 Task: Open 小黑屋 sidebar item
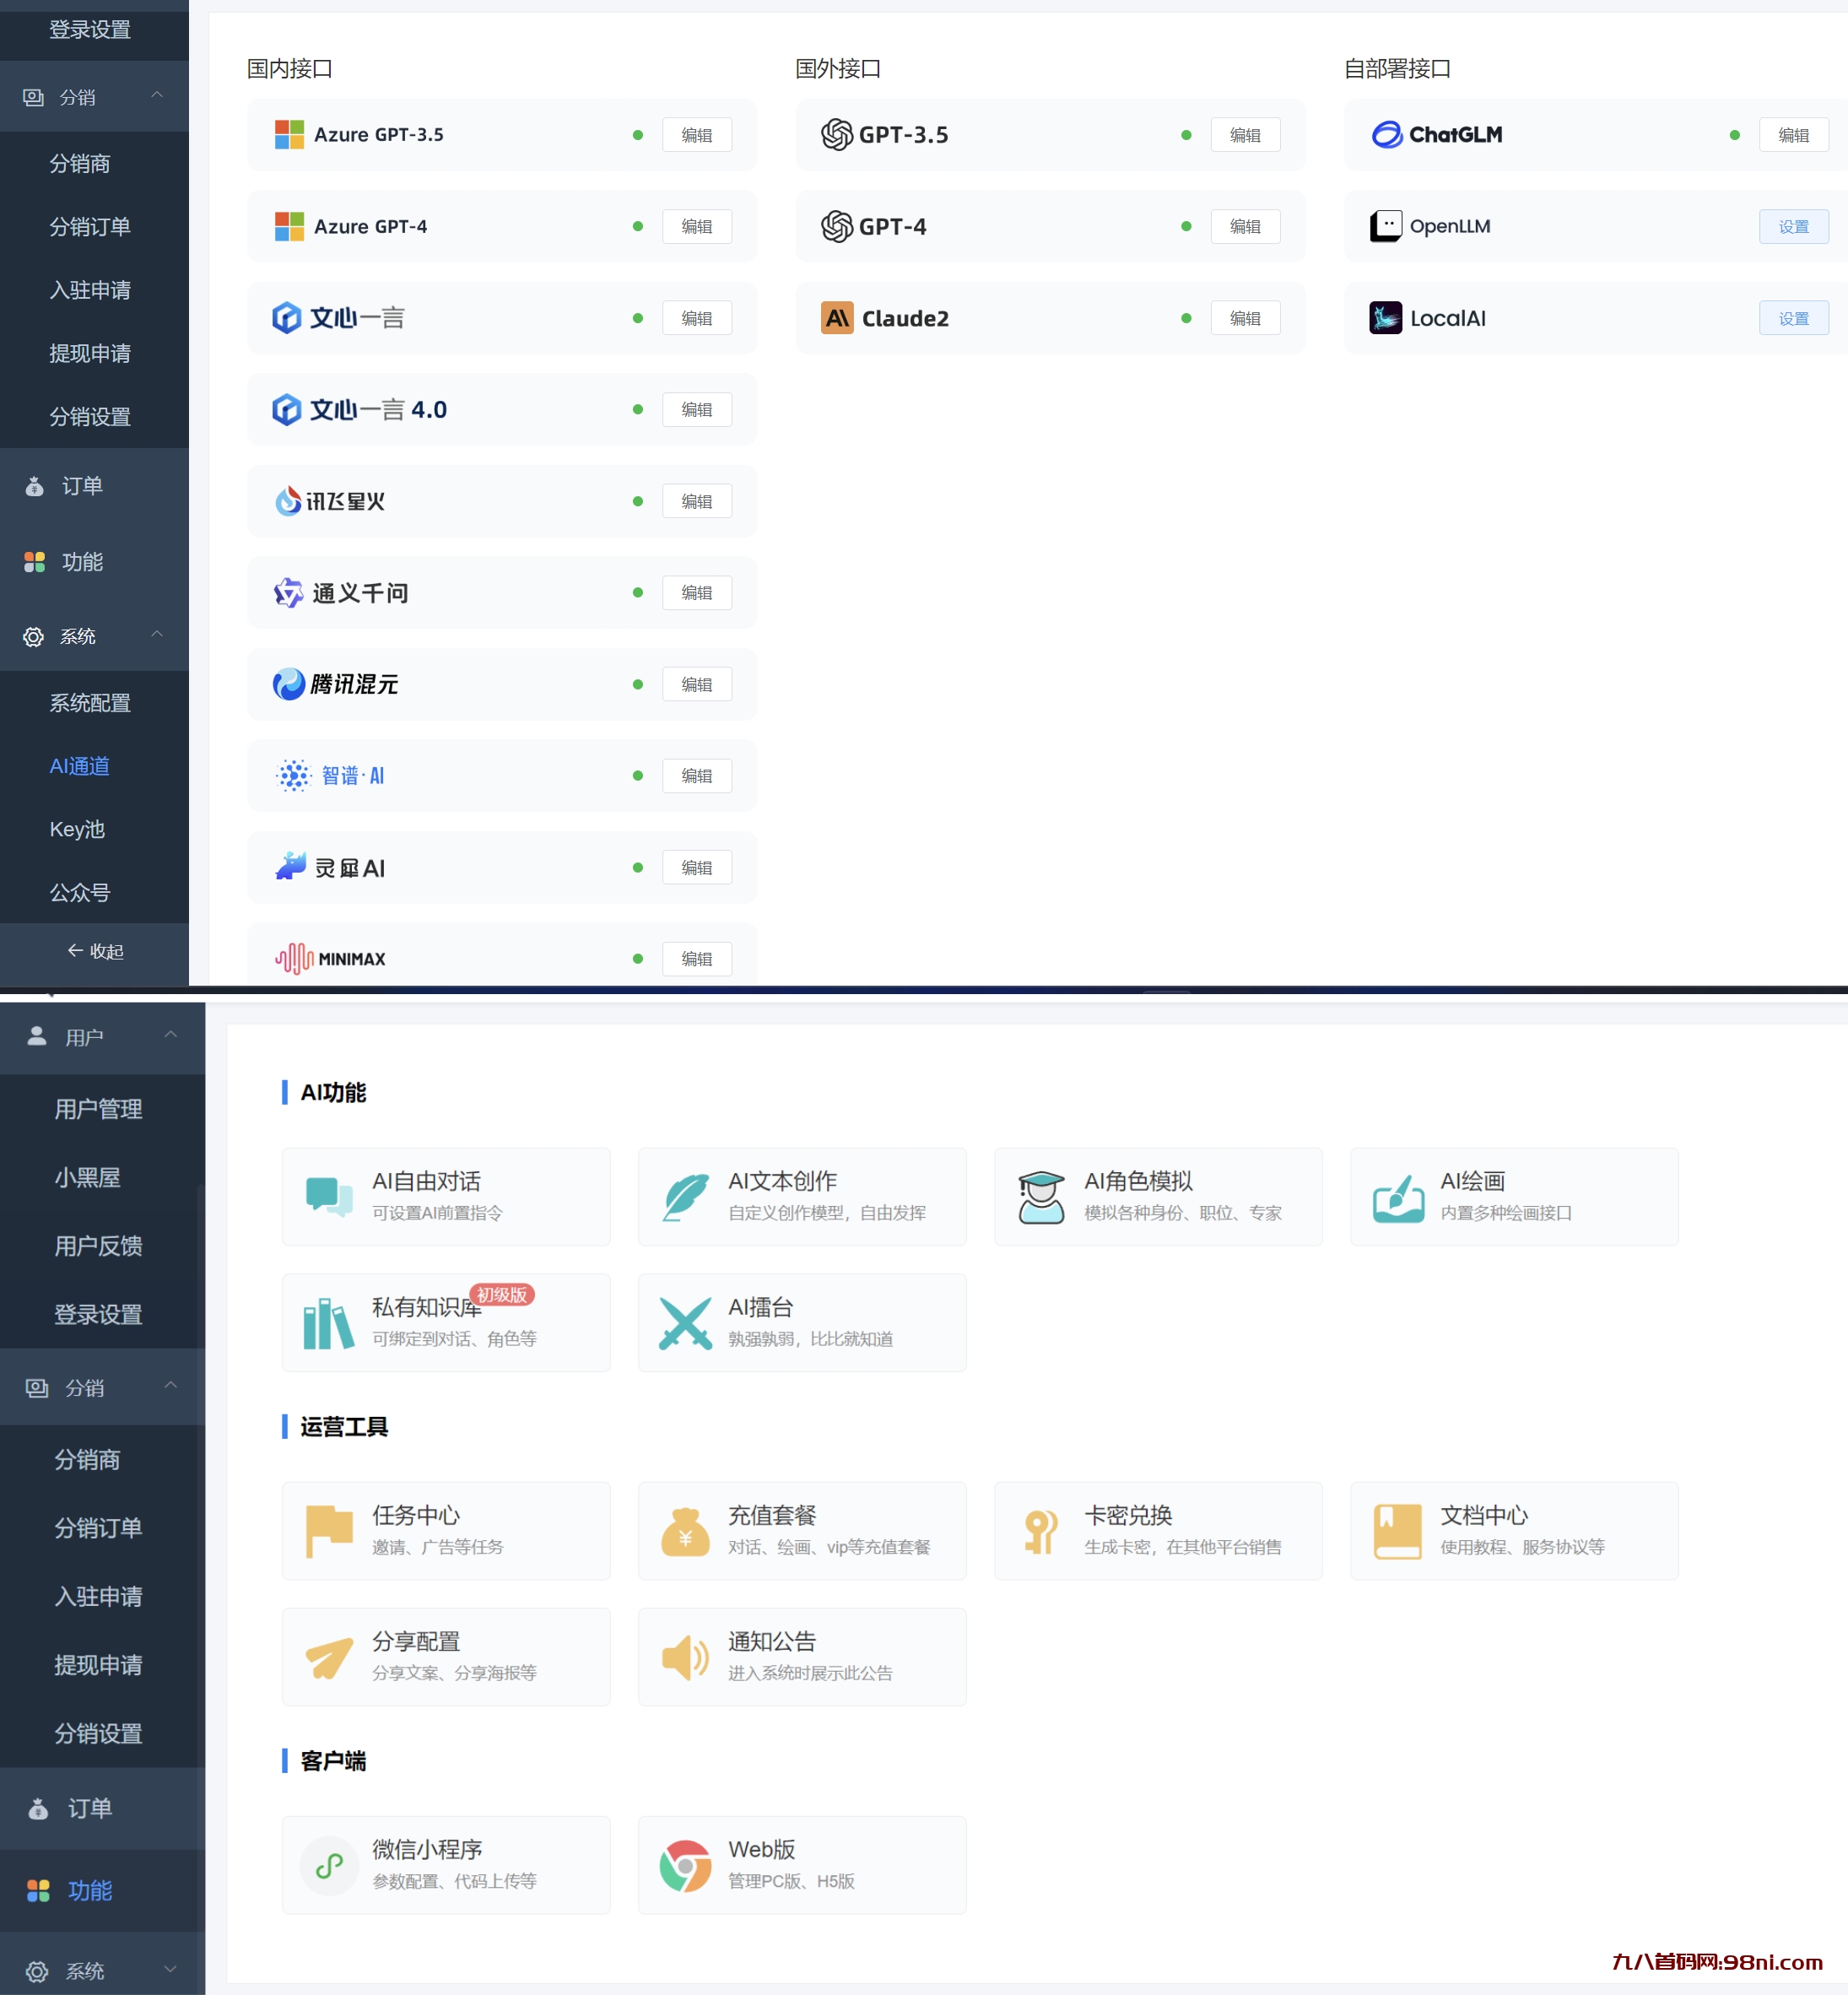88,1177
